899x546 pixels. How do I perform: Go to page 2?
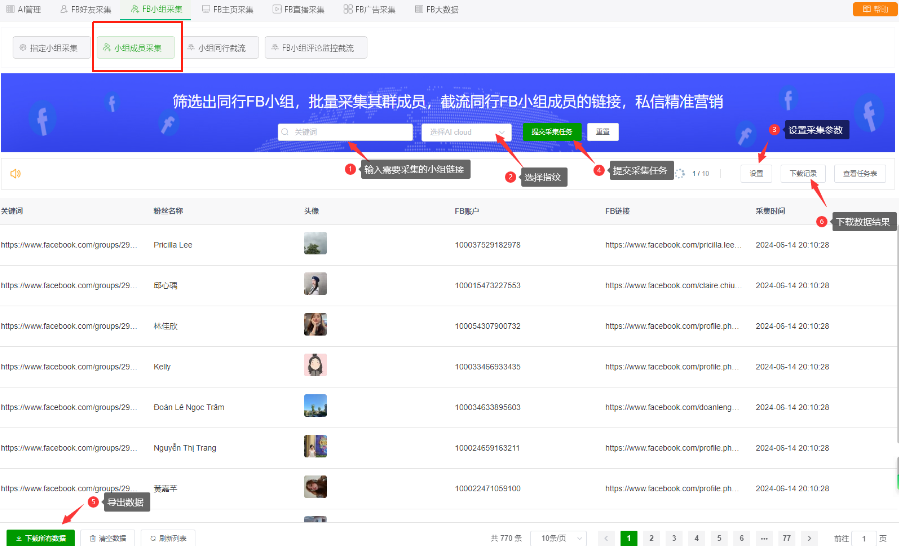click(x=651, y=538)
